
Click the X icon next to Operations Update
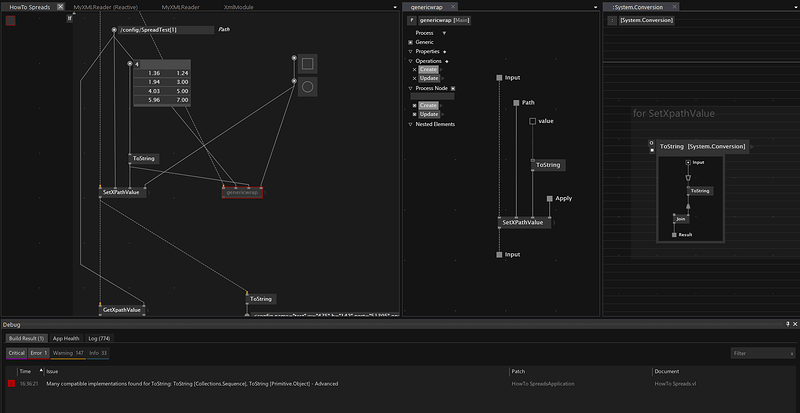click(x=414, y=79)
